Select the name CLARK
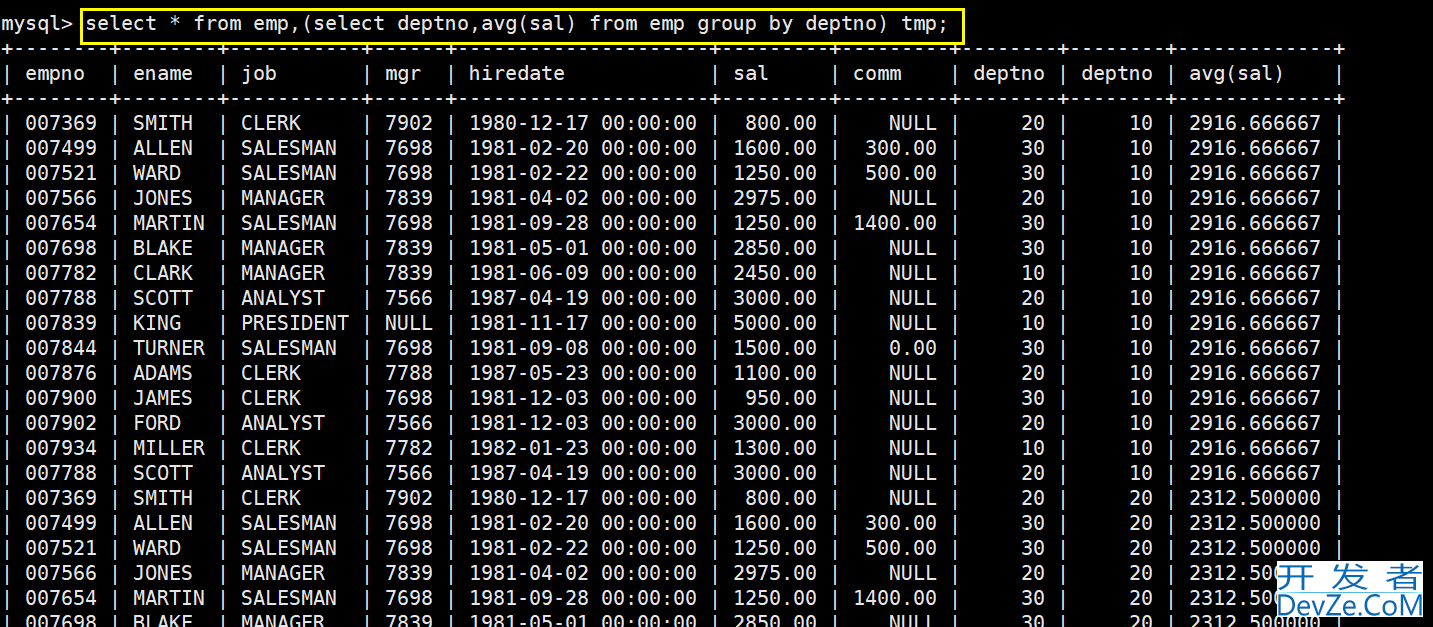1433x627 pixels. pyautogui.click(x=163, y=273)
